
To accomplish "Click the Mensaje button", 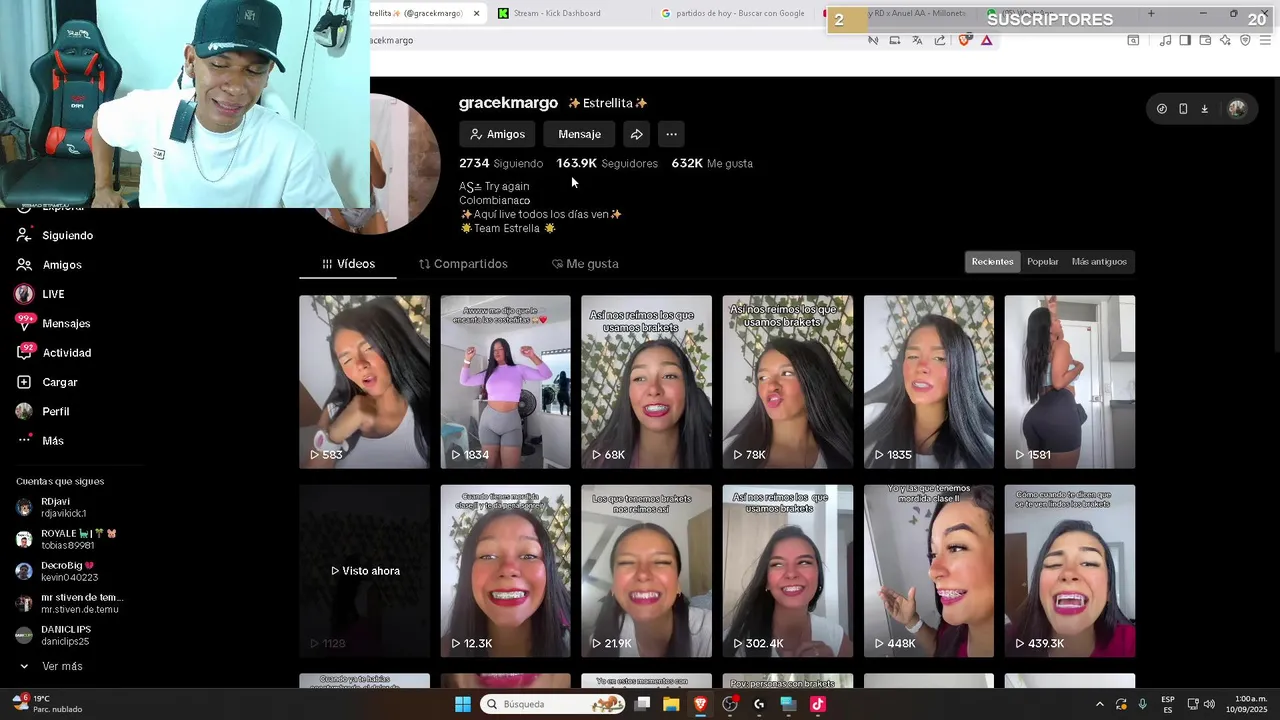I will coord(579,134).
